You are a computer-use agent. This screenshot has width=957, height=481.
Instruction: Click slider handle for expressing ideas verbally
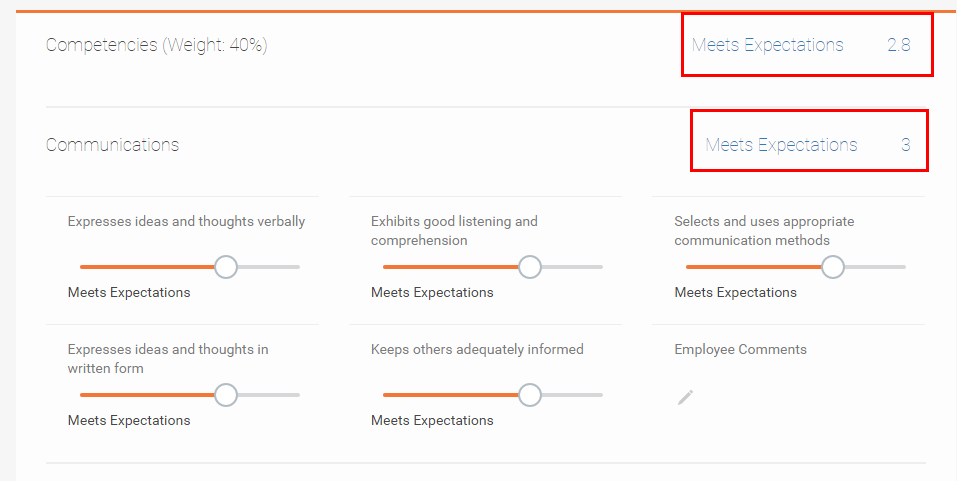tap(226, 267)
